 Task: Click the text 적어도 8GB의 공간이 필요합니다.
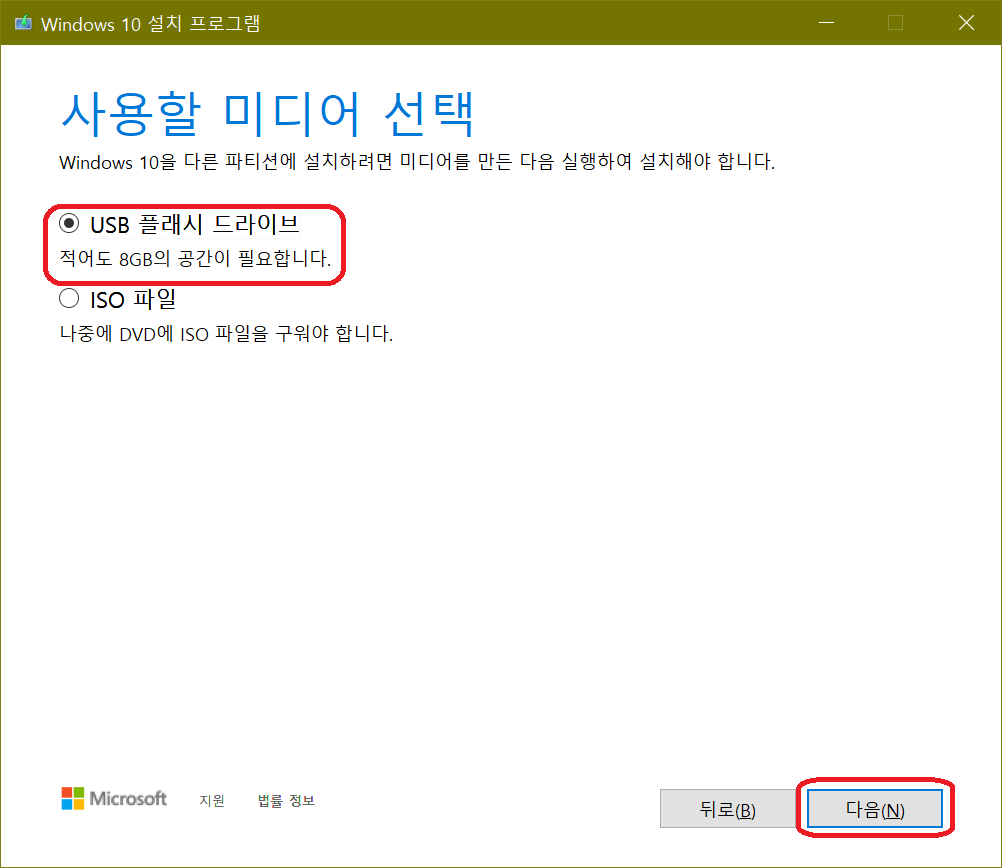tap(196, 258)
